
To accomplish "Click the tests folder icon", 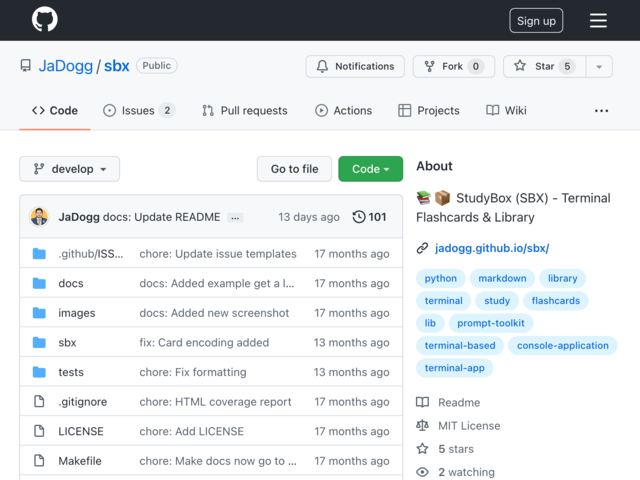I will [x=39, y=372].
